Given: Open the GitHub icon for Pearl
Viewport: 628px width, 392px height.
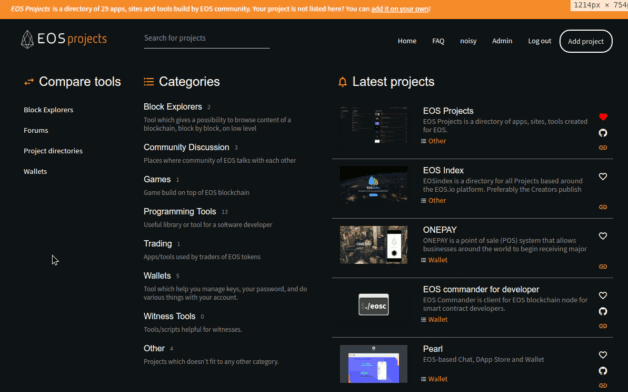Looking at the screenshot, I should tap(603, 371).
